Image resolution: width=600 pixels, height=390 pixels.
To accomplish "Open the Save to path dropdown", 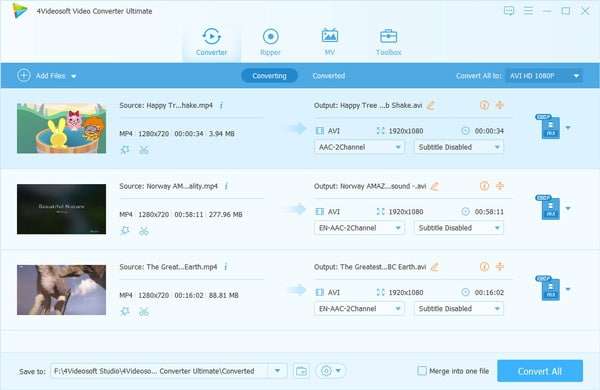I will [277, 370].
